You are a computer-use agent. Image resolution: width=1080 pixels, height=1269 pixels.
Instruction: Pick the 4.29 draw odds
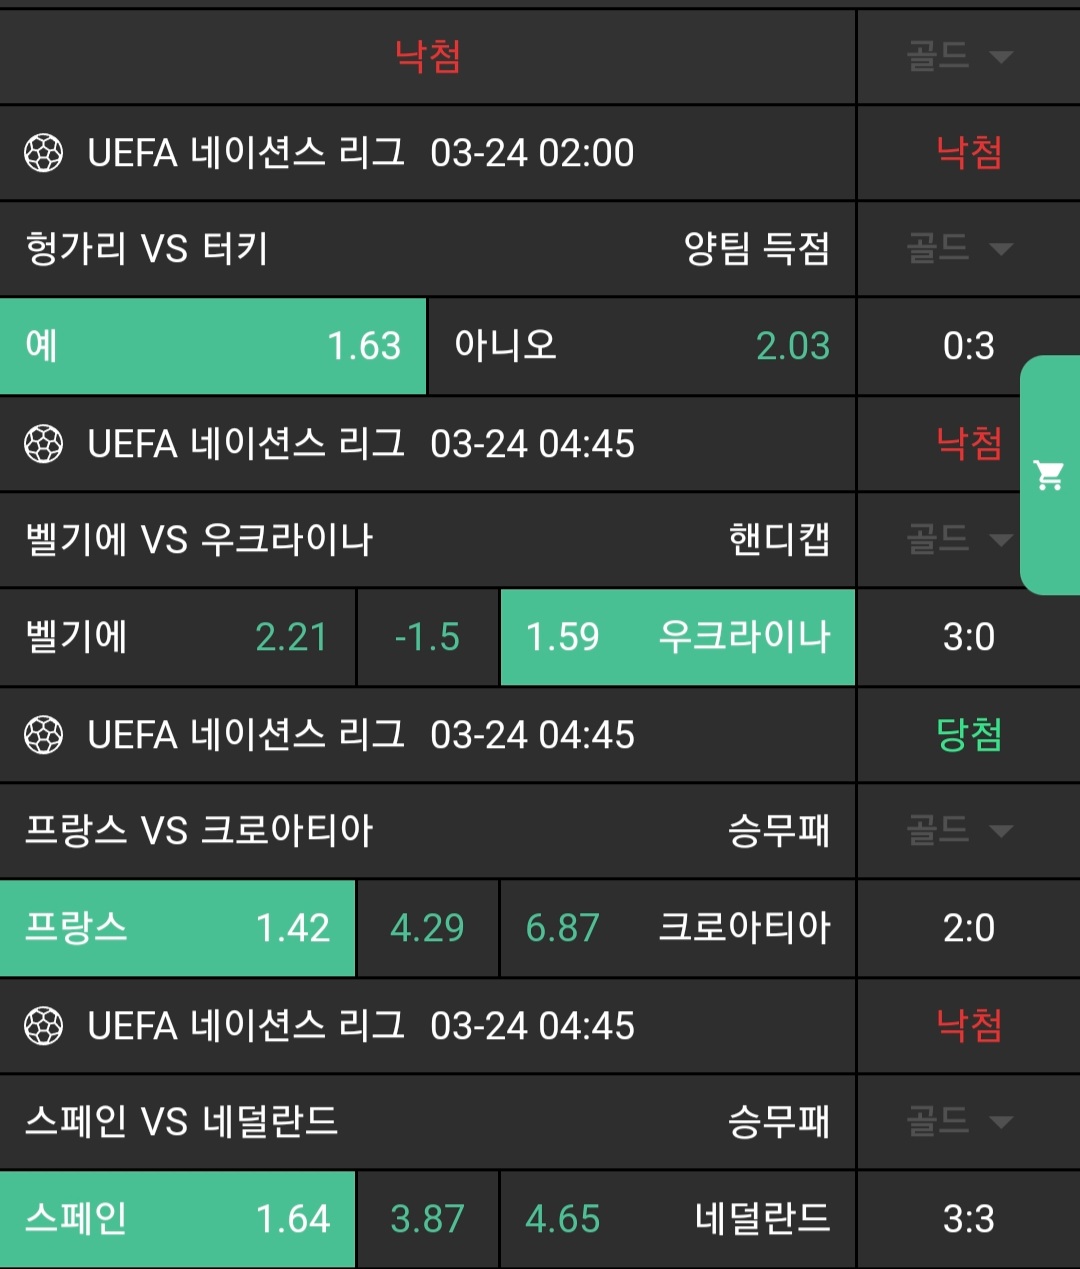[427, 928]
